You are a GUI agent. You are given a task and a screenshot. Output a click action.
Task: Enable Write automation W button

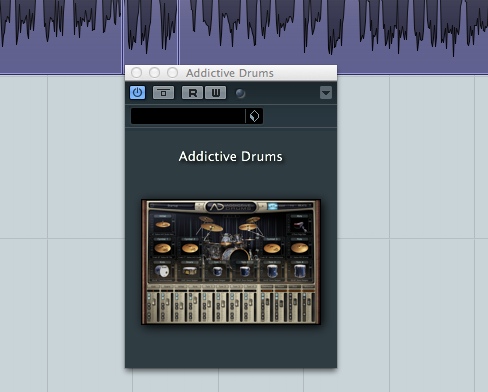(215, 93)
